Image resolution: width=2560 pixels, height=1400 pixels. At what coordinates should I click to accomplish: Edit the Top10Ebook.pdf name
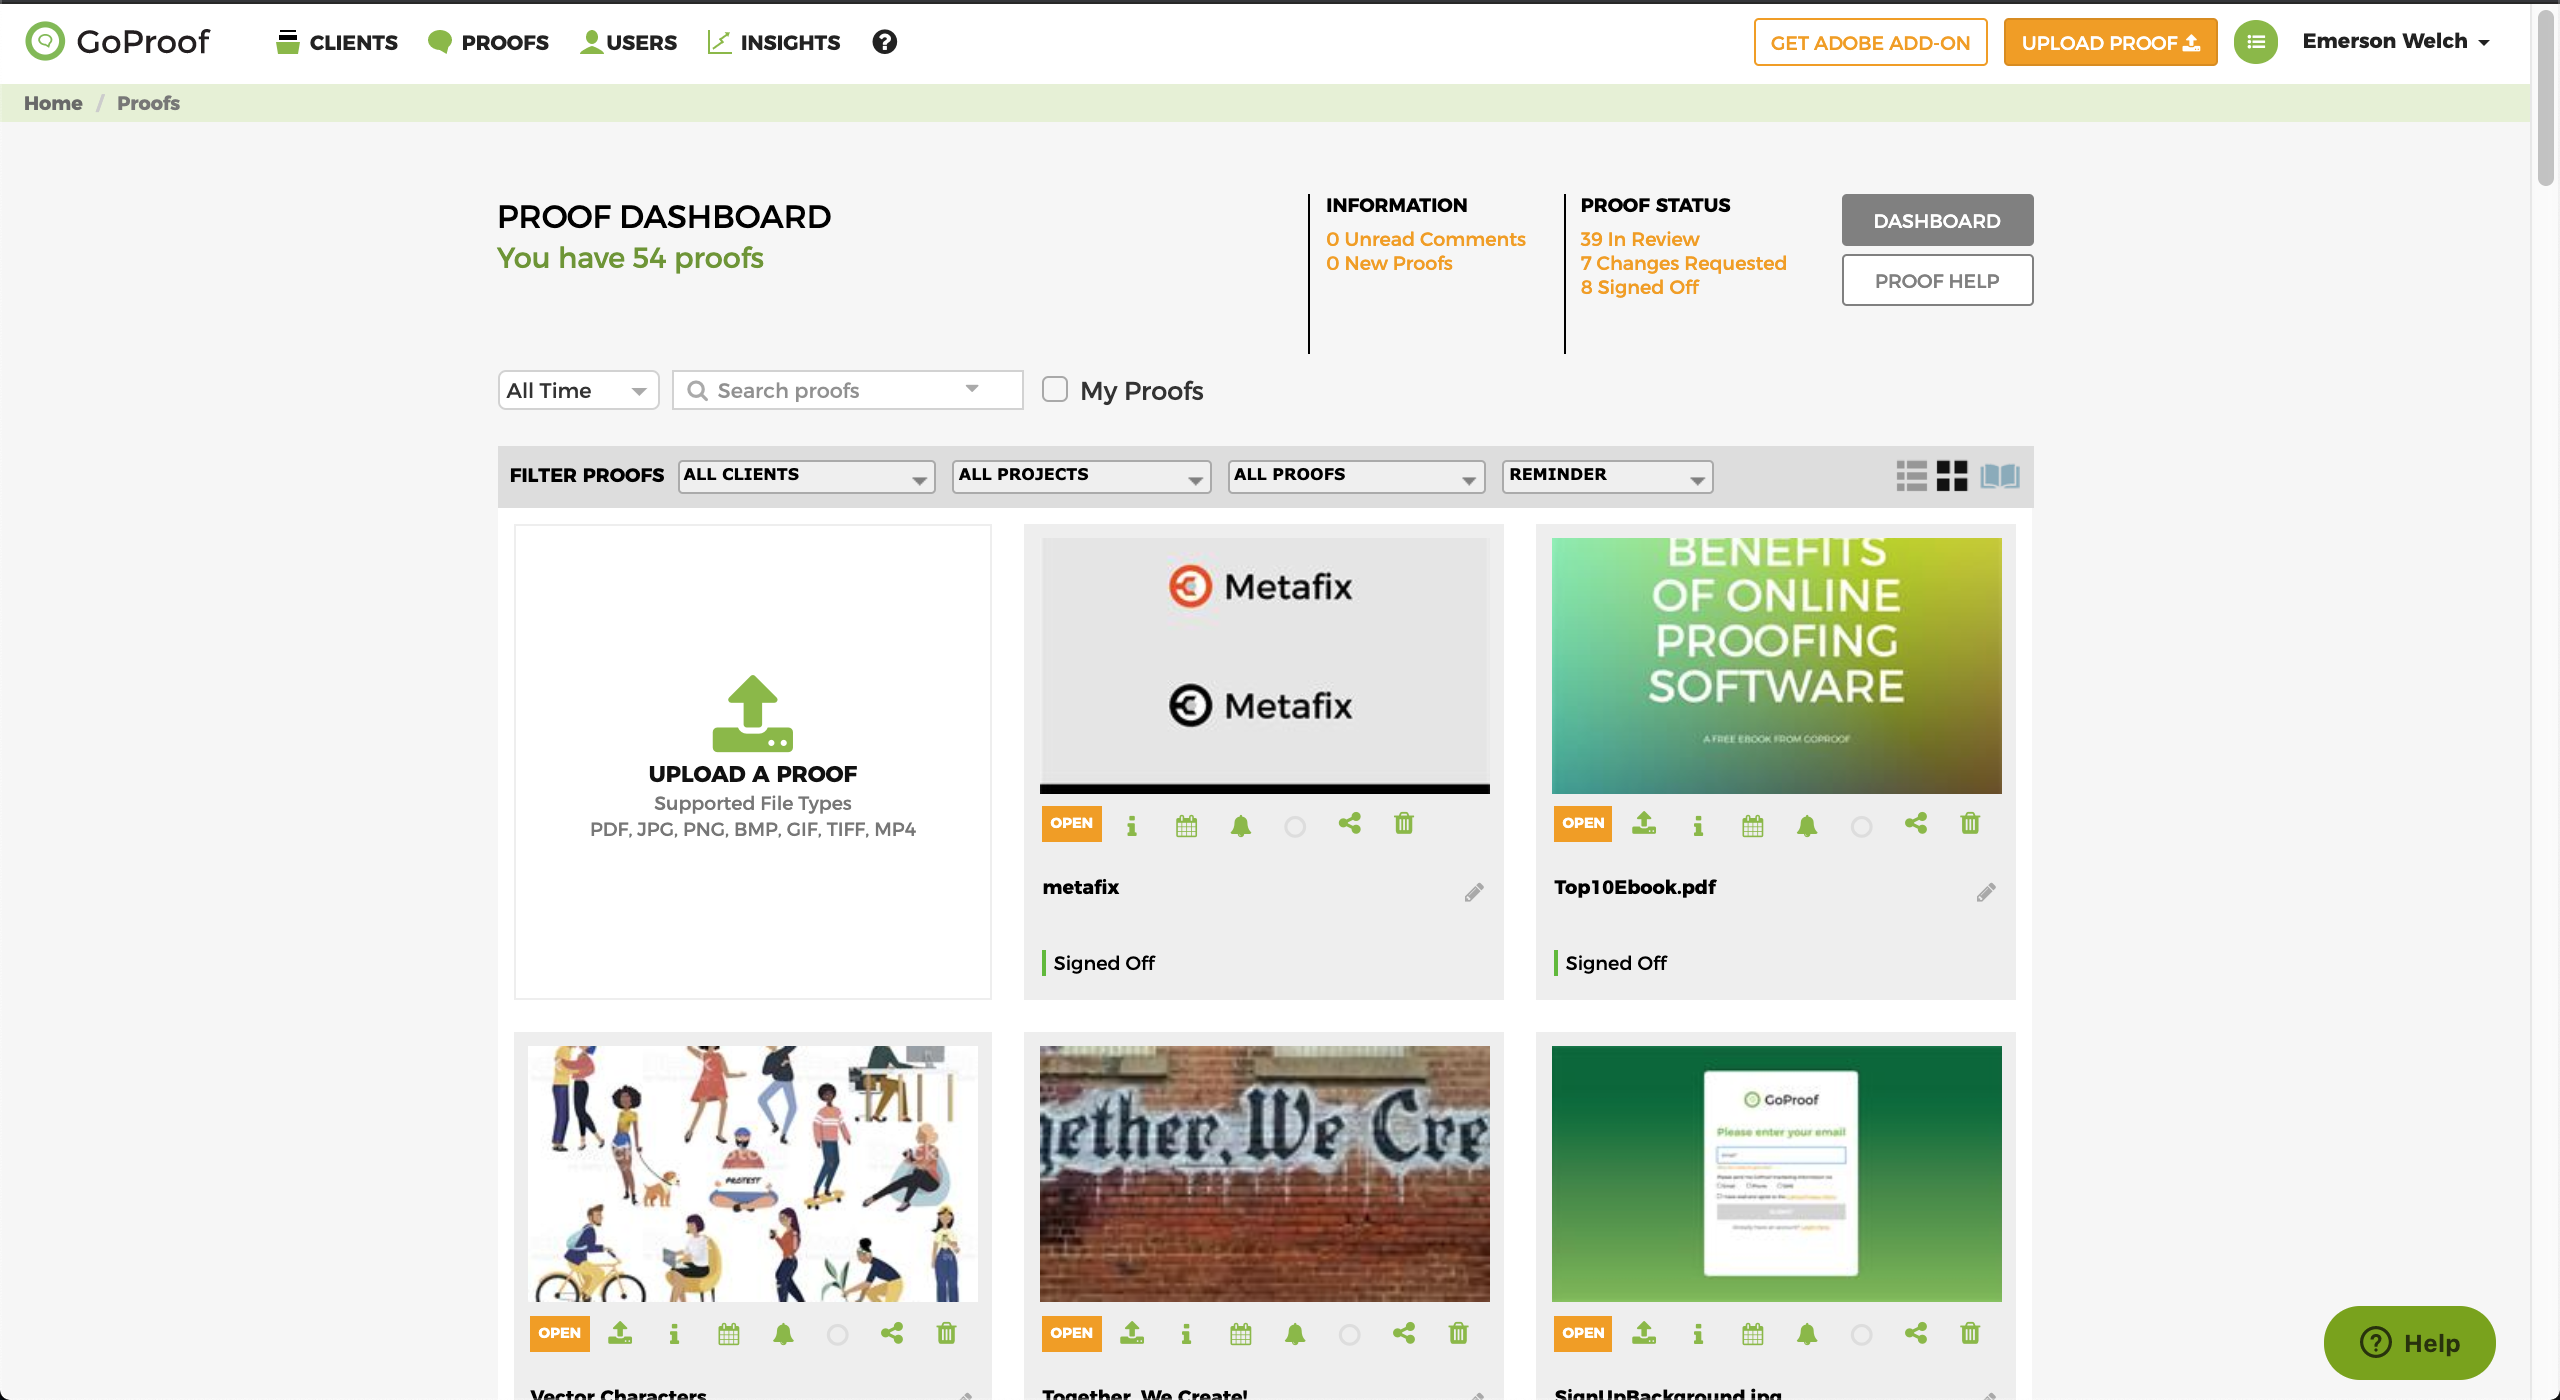click(1985, 892)
